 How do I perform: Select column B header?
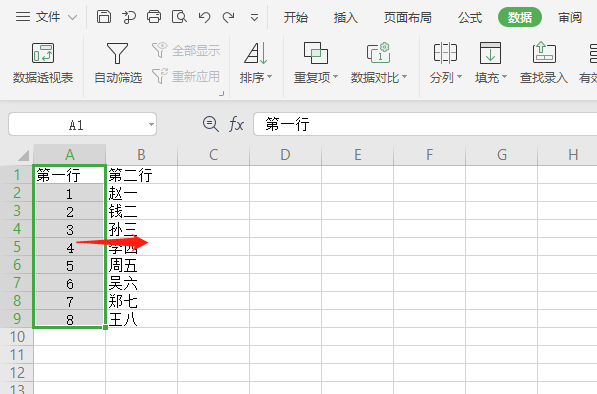pyautogui.click(x=141, y=155)
